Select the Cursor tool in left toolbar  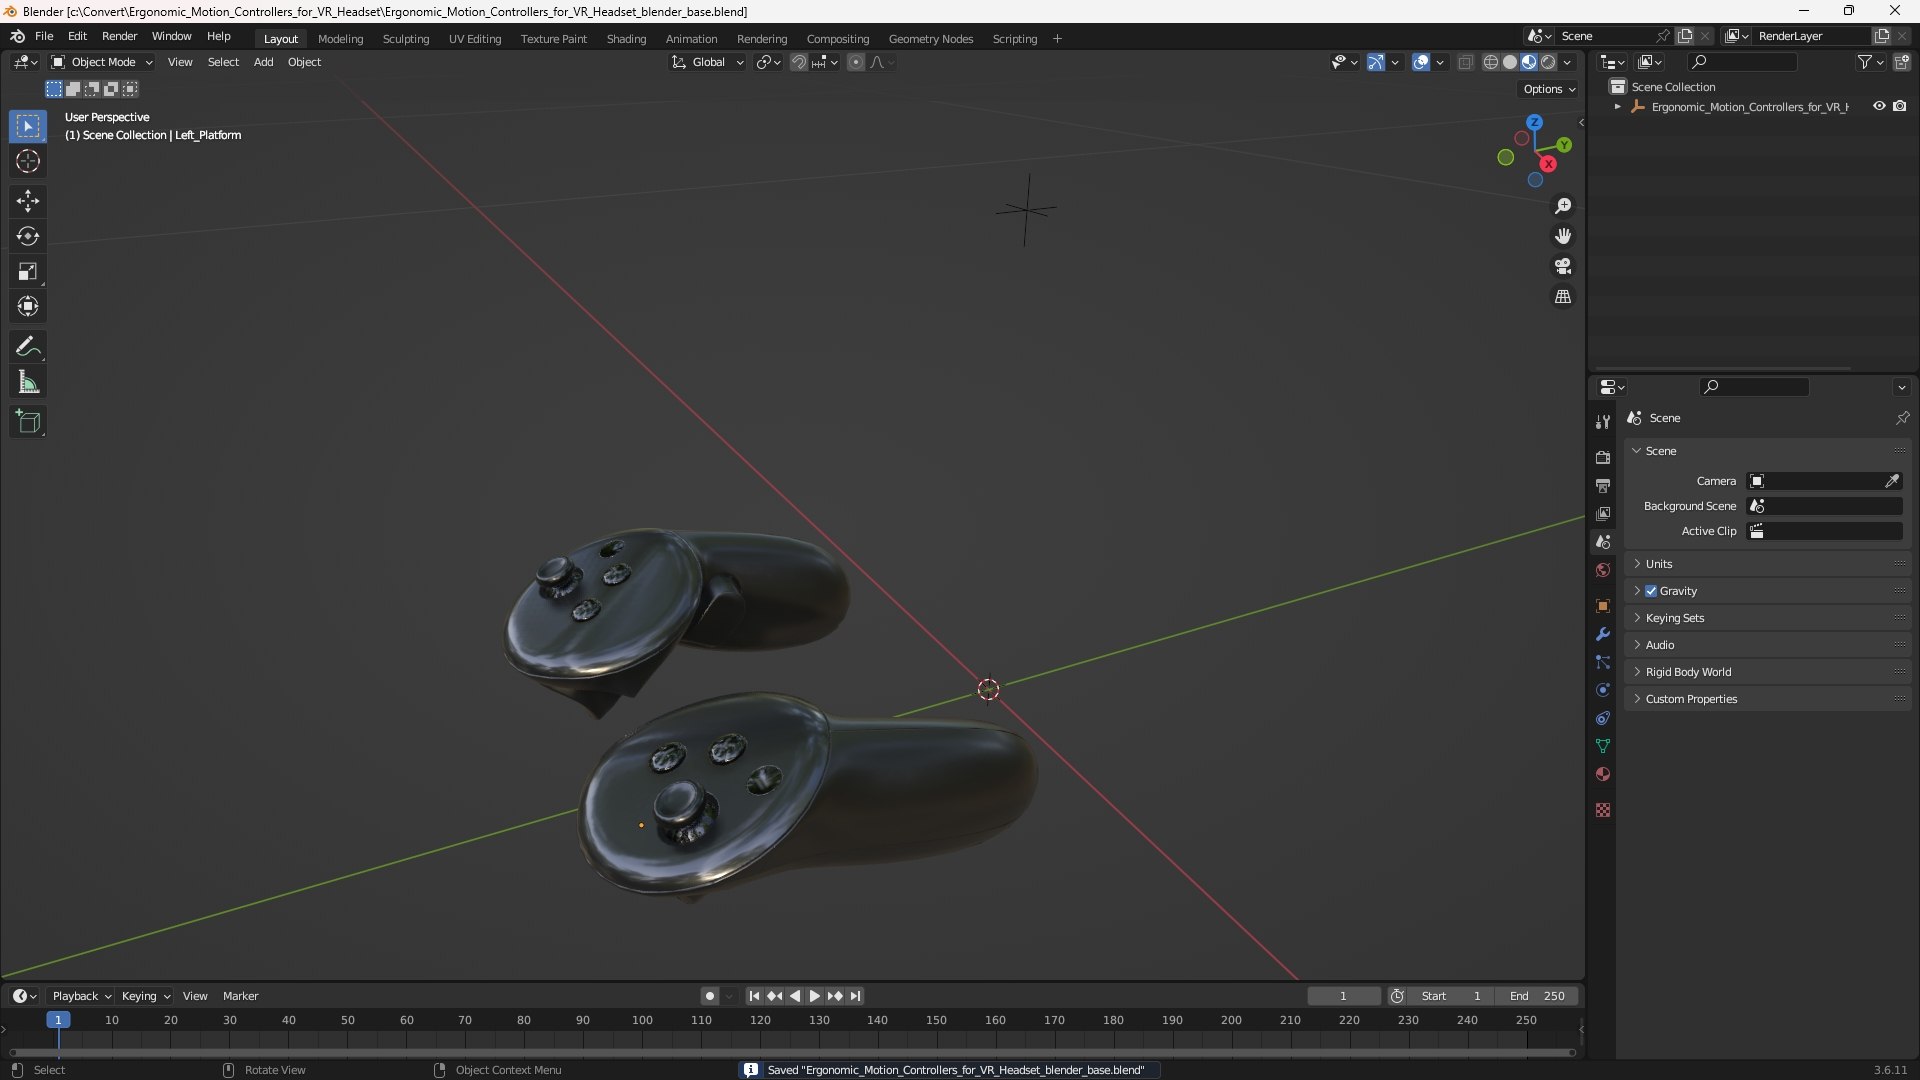pyautogui.click(x=28, y=161)
